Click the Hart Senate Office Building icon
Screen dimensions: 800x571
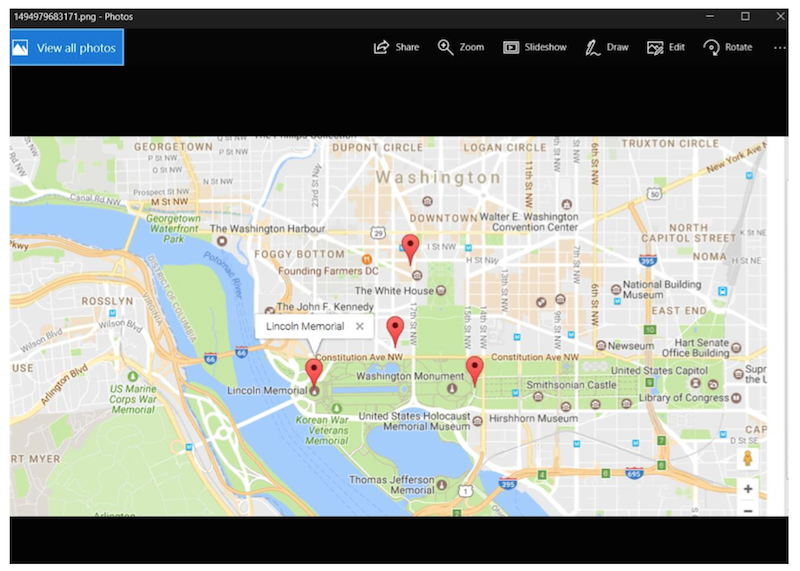736,348
